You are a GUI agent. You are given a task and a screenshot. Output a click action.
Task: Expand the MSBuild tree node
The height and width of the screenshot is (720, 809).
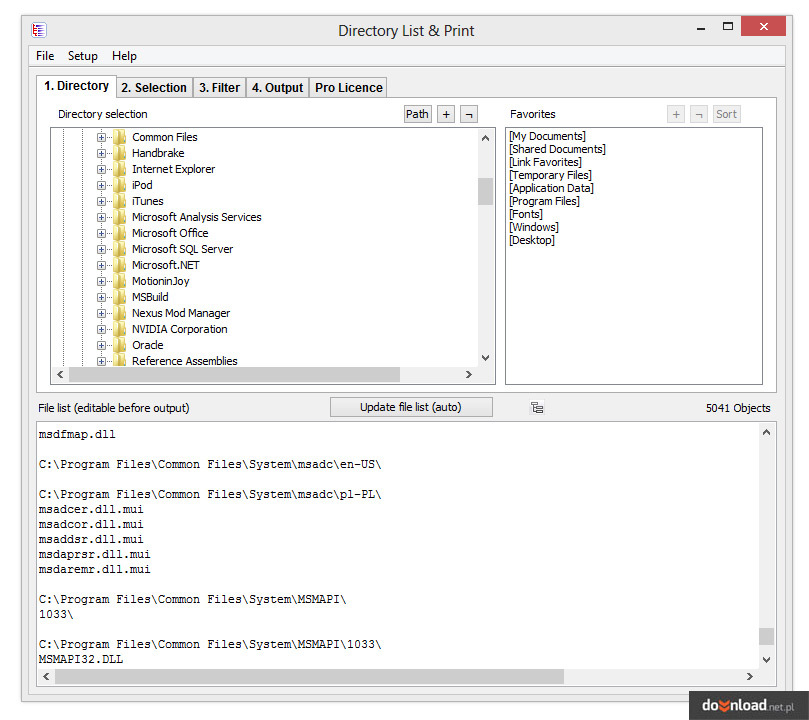[x=101, y=297]
